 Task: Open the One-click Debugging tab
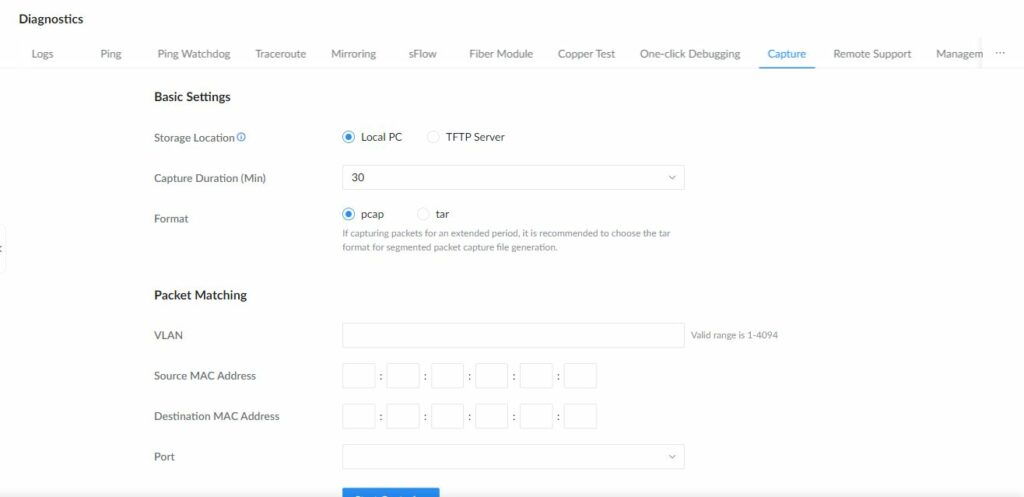click(x=690, y=54)
